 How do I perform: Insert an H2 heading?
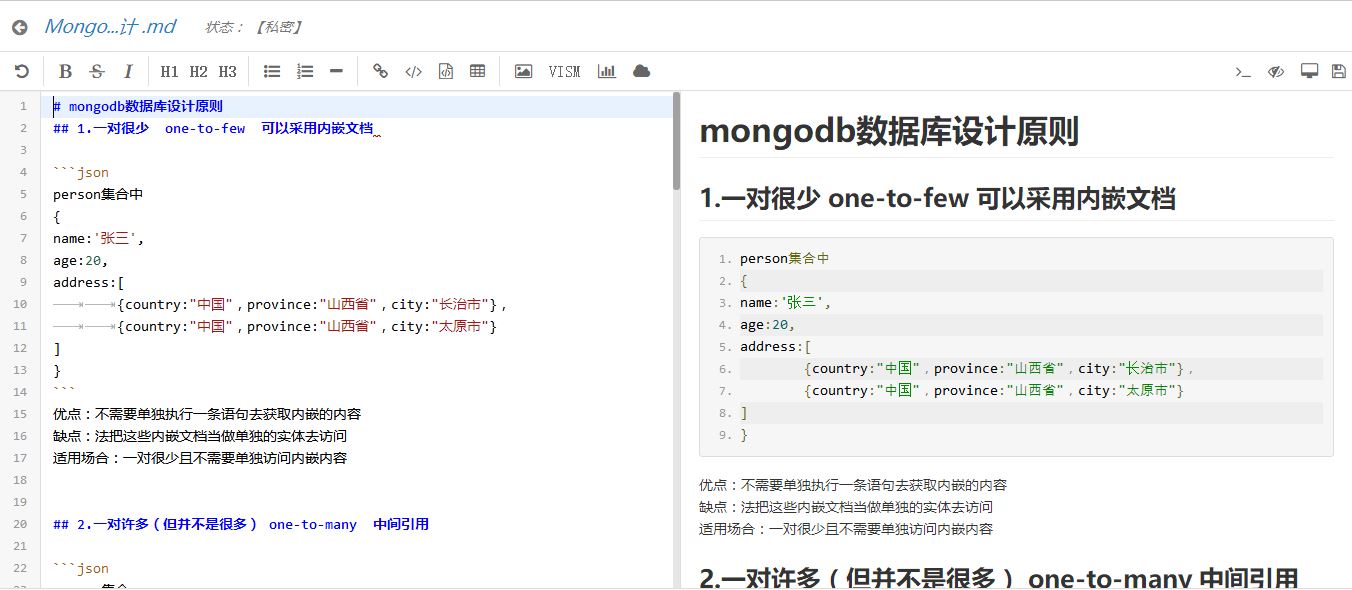[x=198, y=71]
